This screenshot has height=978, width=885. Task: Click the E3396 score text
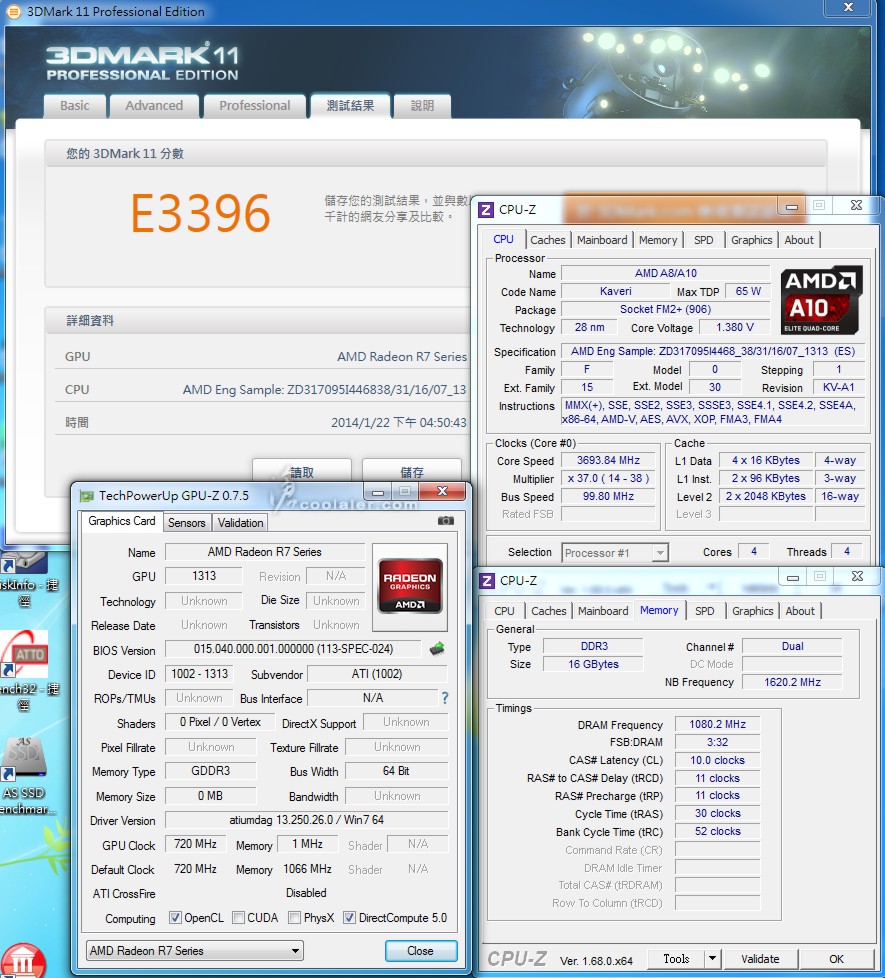pos(200,213)
